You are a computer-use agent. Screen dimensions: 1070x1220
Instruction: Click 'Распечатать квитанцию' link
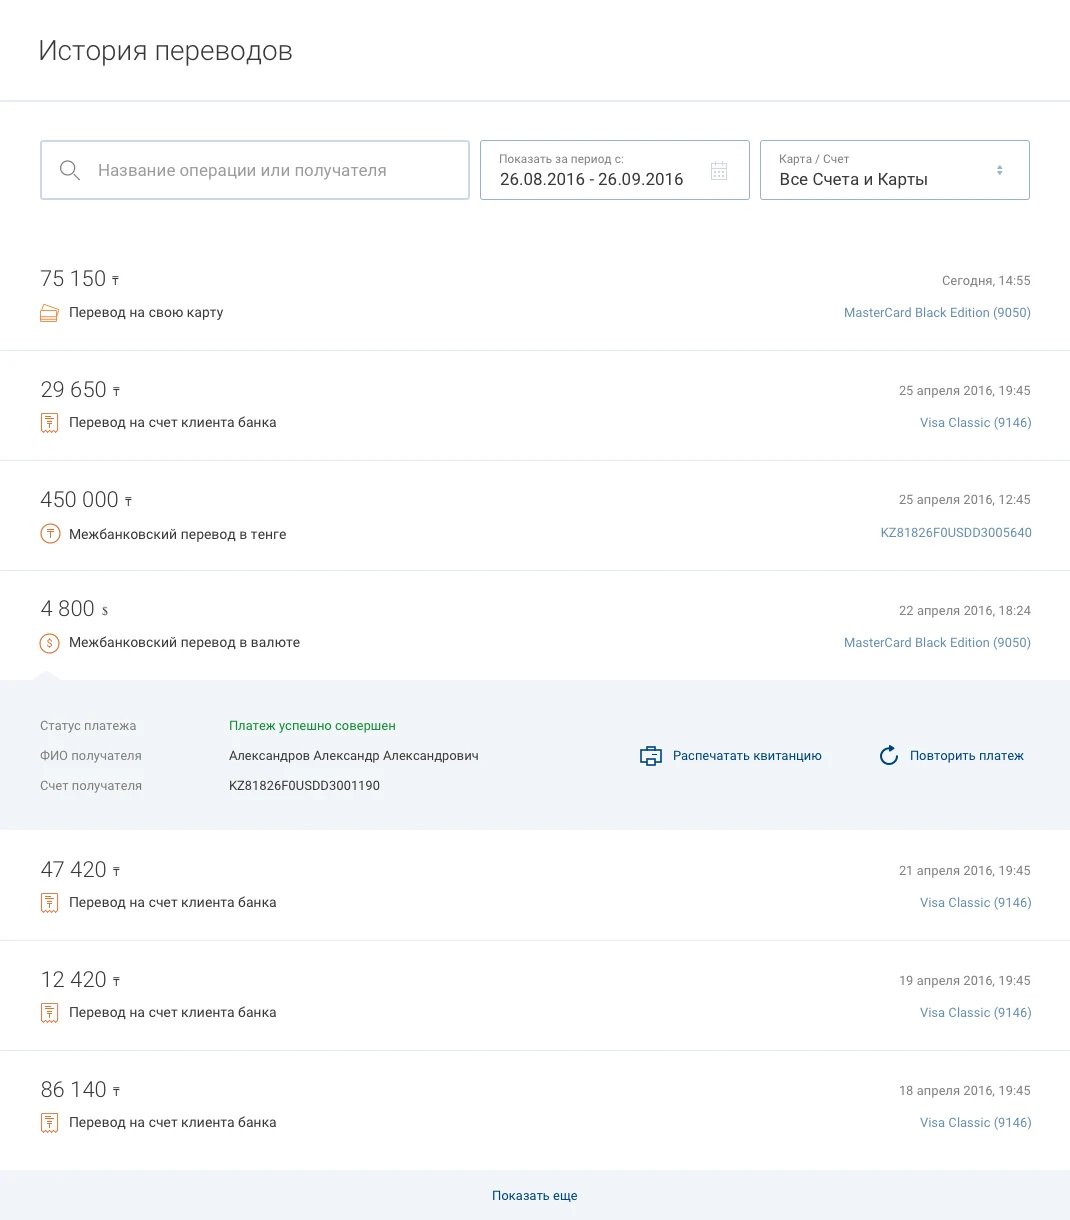(747, 756)
